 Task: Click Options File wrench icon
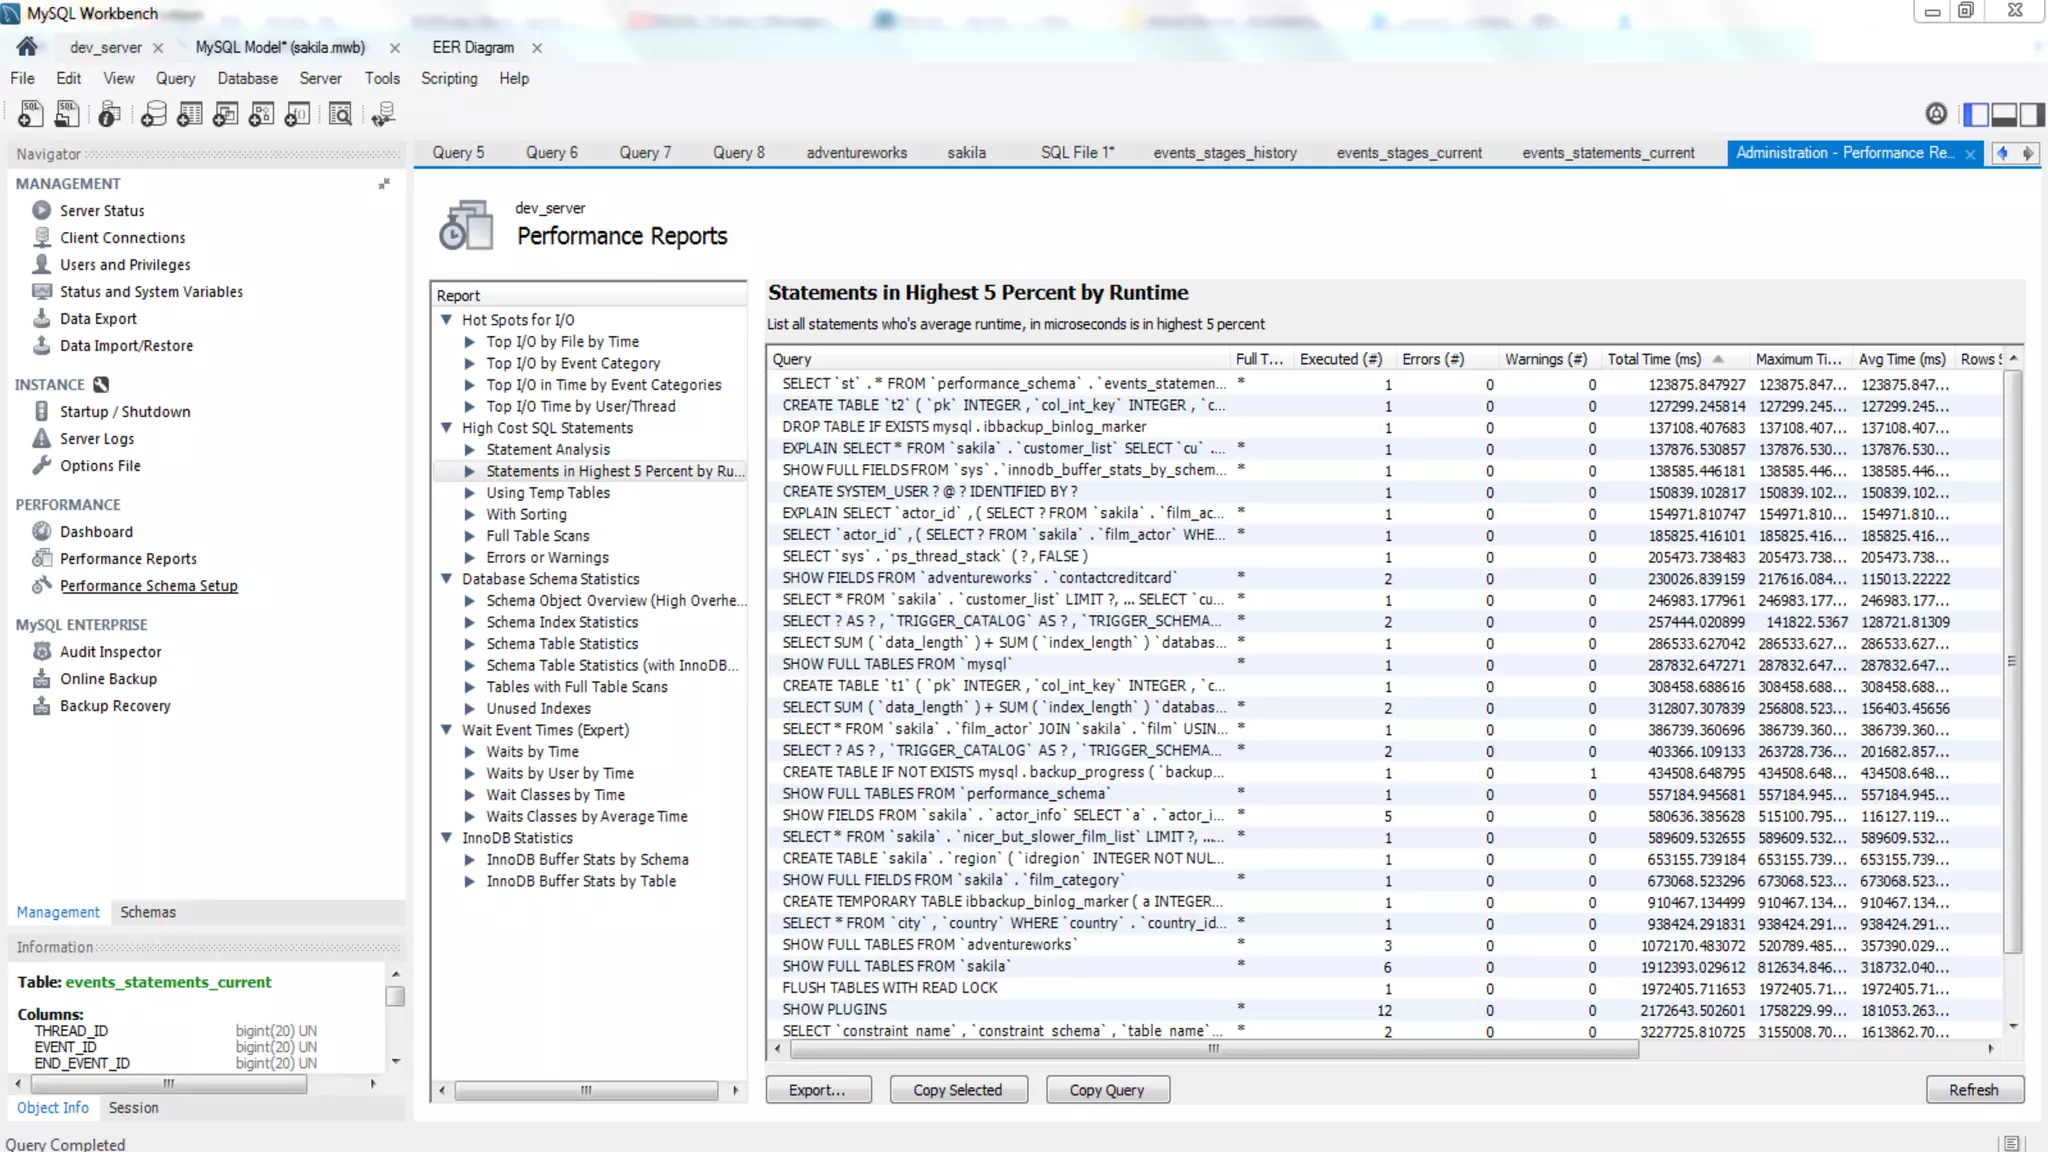[41, 465]
